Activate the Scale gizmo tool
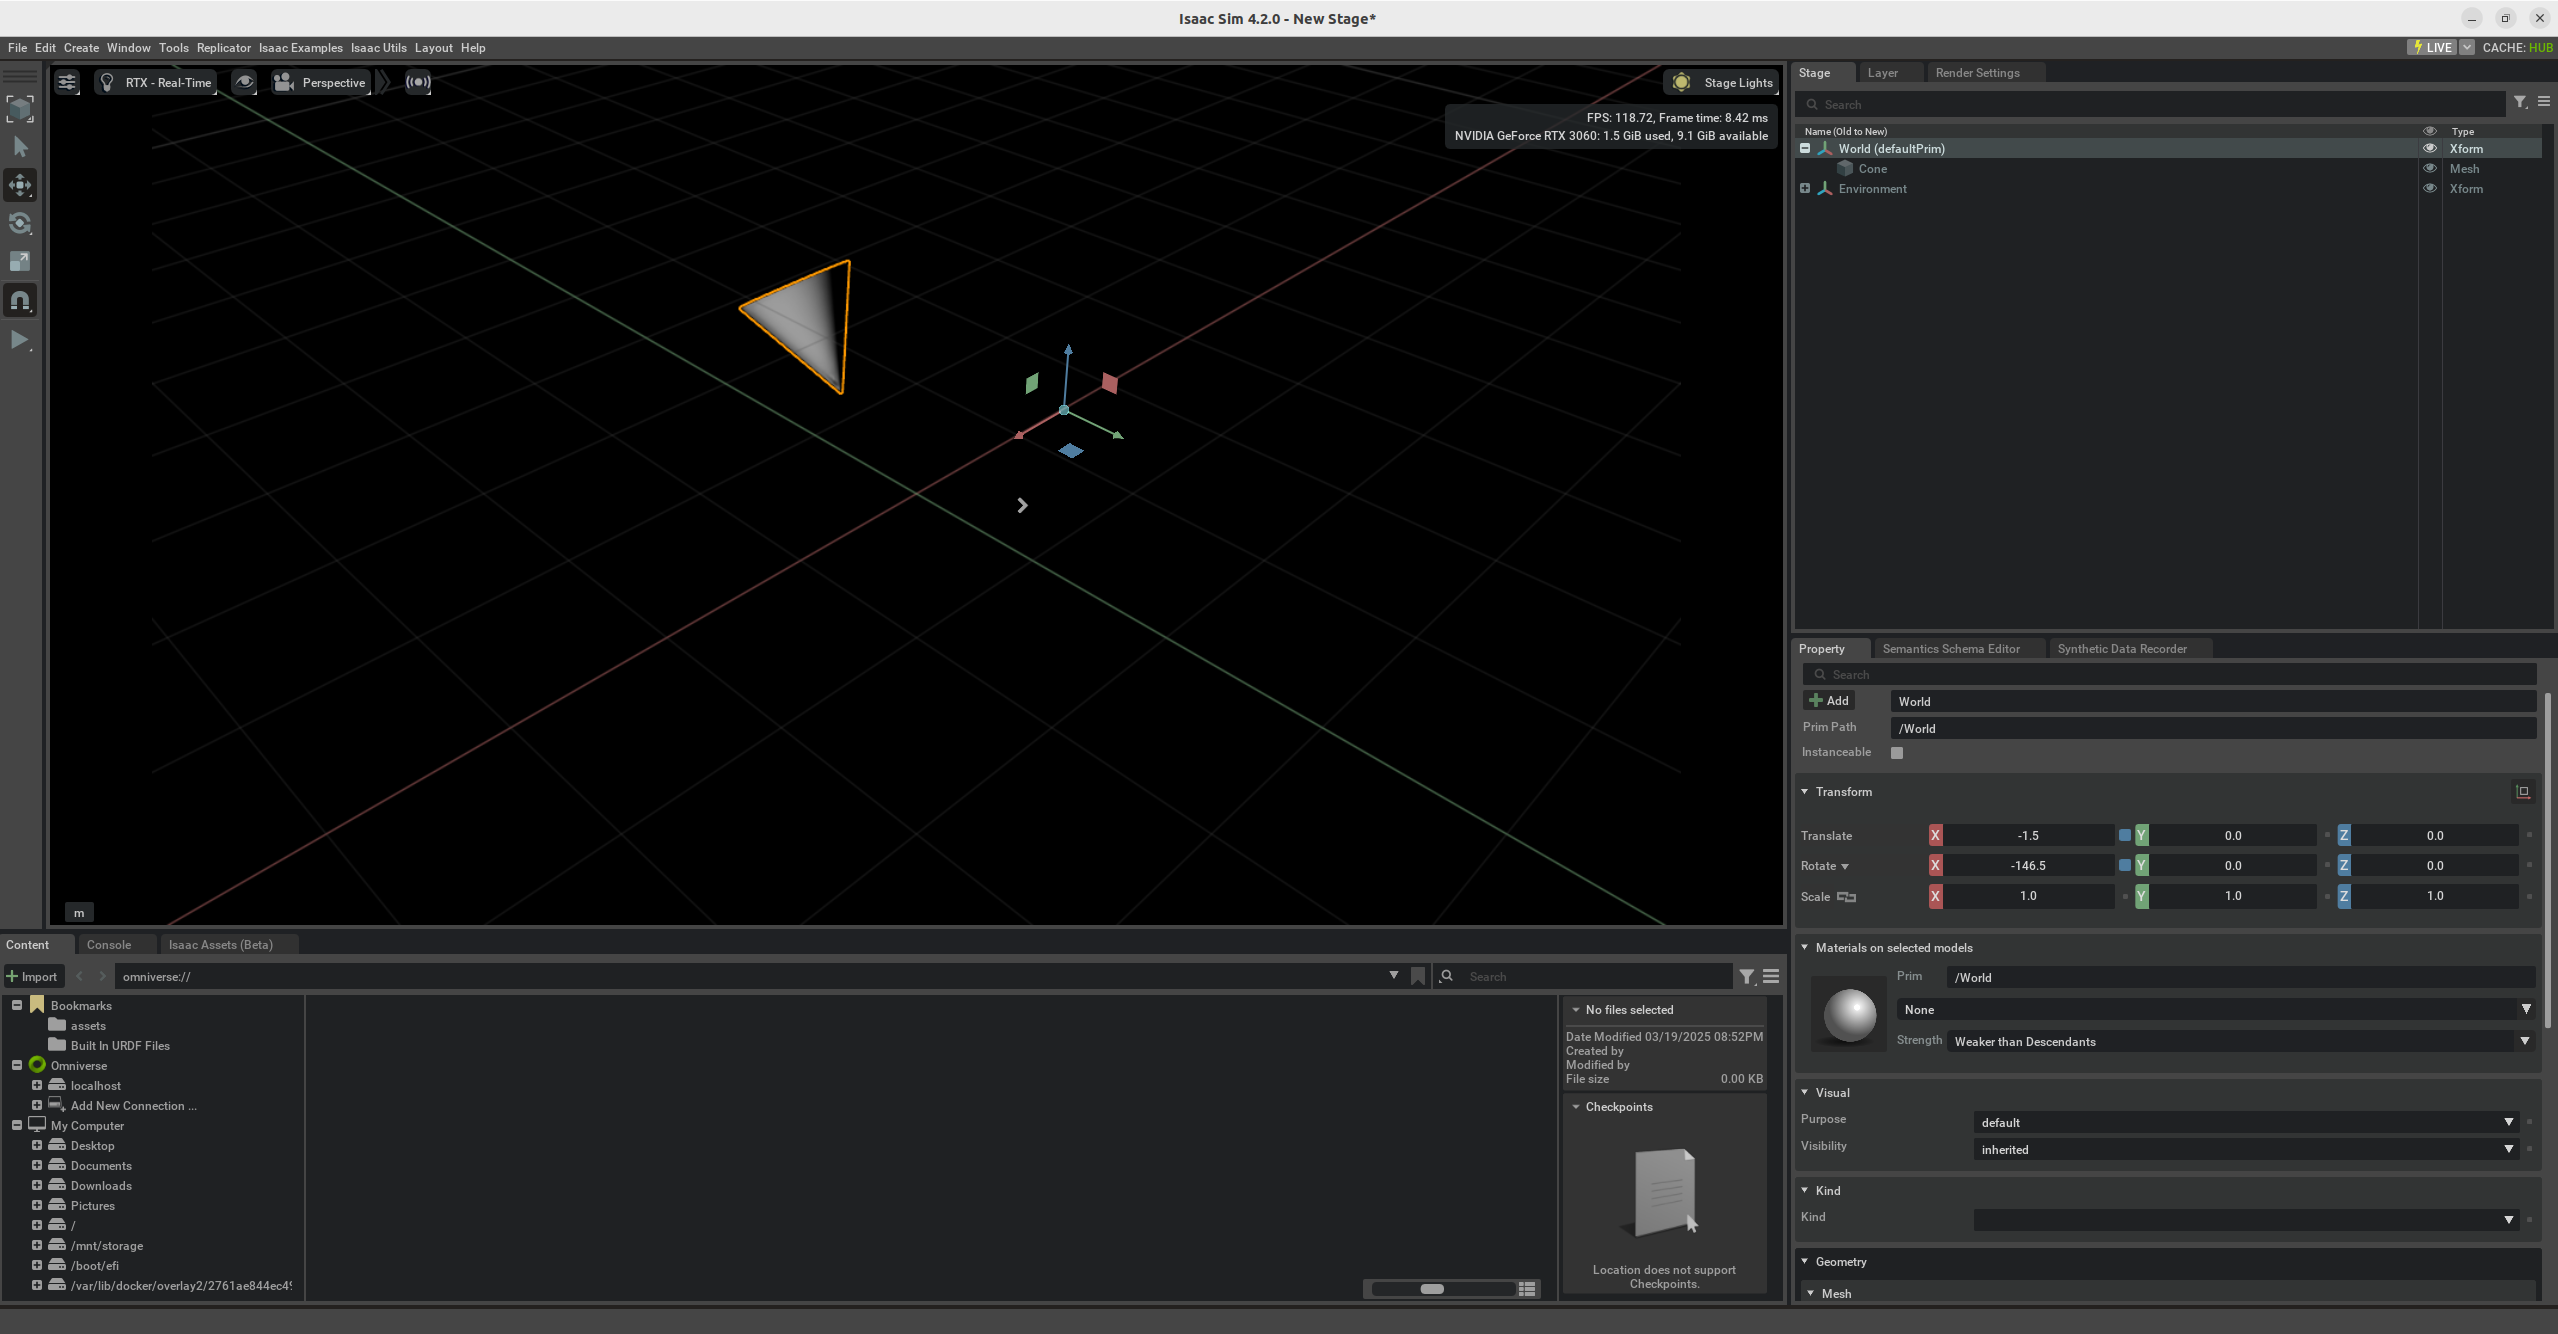This screenshot has height=1334, width=2558. point(20,262)
